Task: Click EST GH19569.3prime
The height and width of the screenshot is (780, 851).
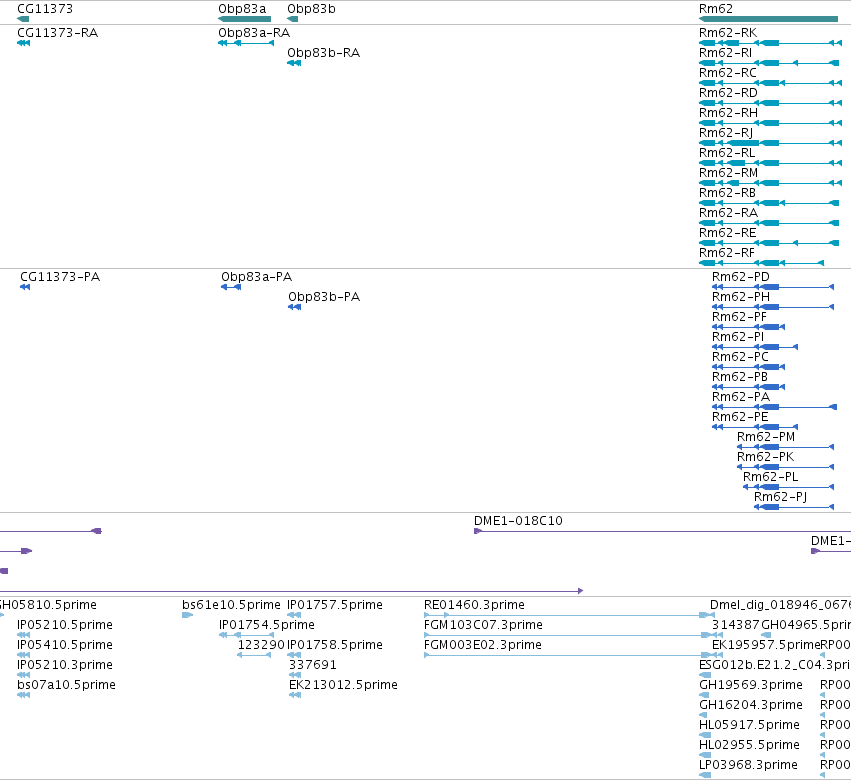Action: point(751,685)
